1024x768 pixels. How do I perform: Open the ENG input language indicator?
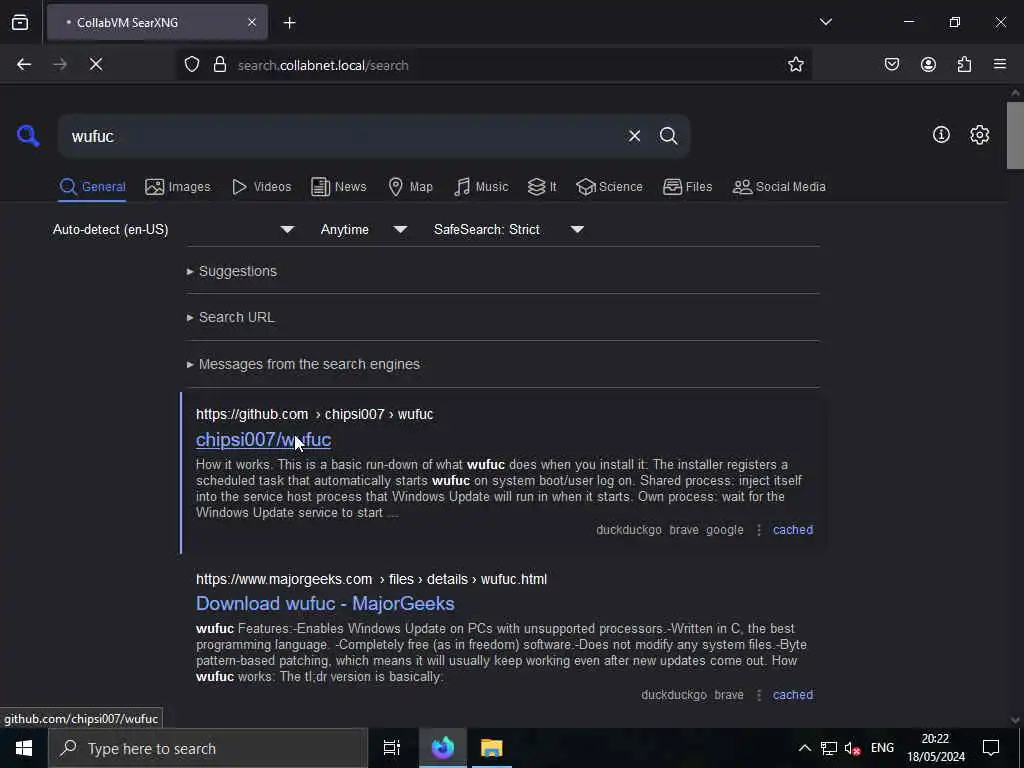click(882, 748)
